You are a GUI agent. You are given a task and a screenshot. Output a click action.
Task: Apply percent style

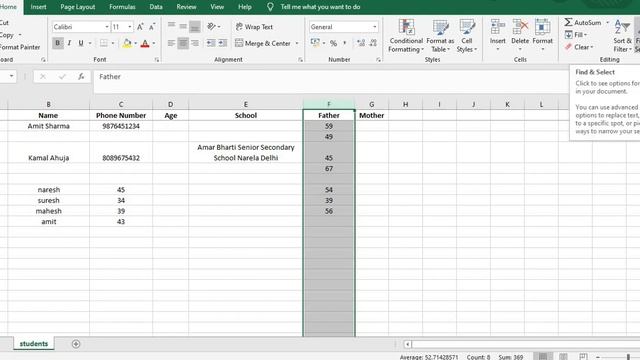click(333, 43)
